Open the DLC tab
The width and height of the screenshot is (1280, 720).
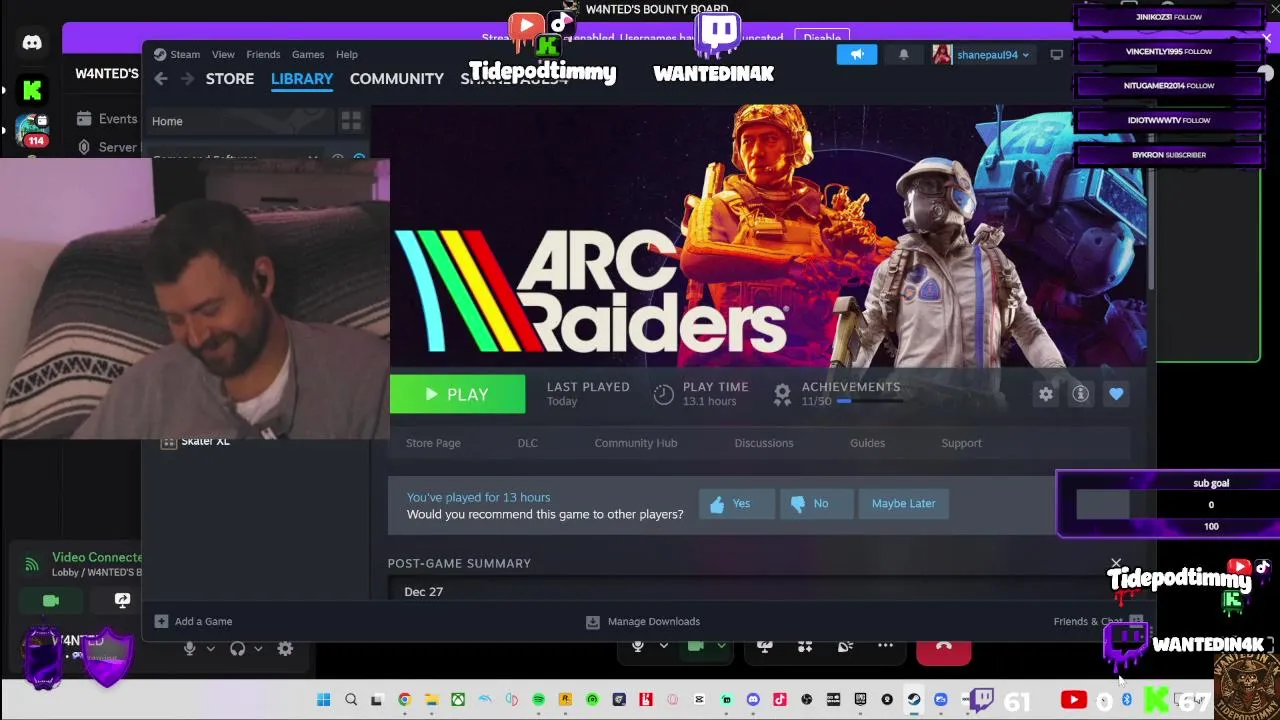coord(527,443)
